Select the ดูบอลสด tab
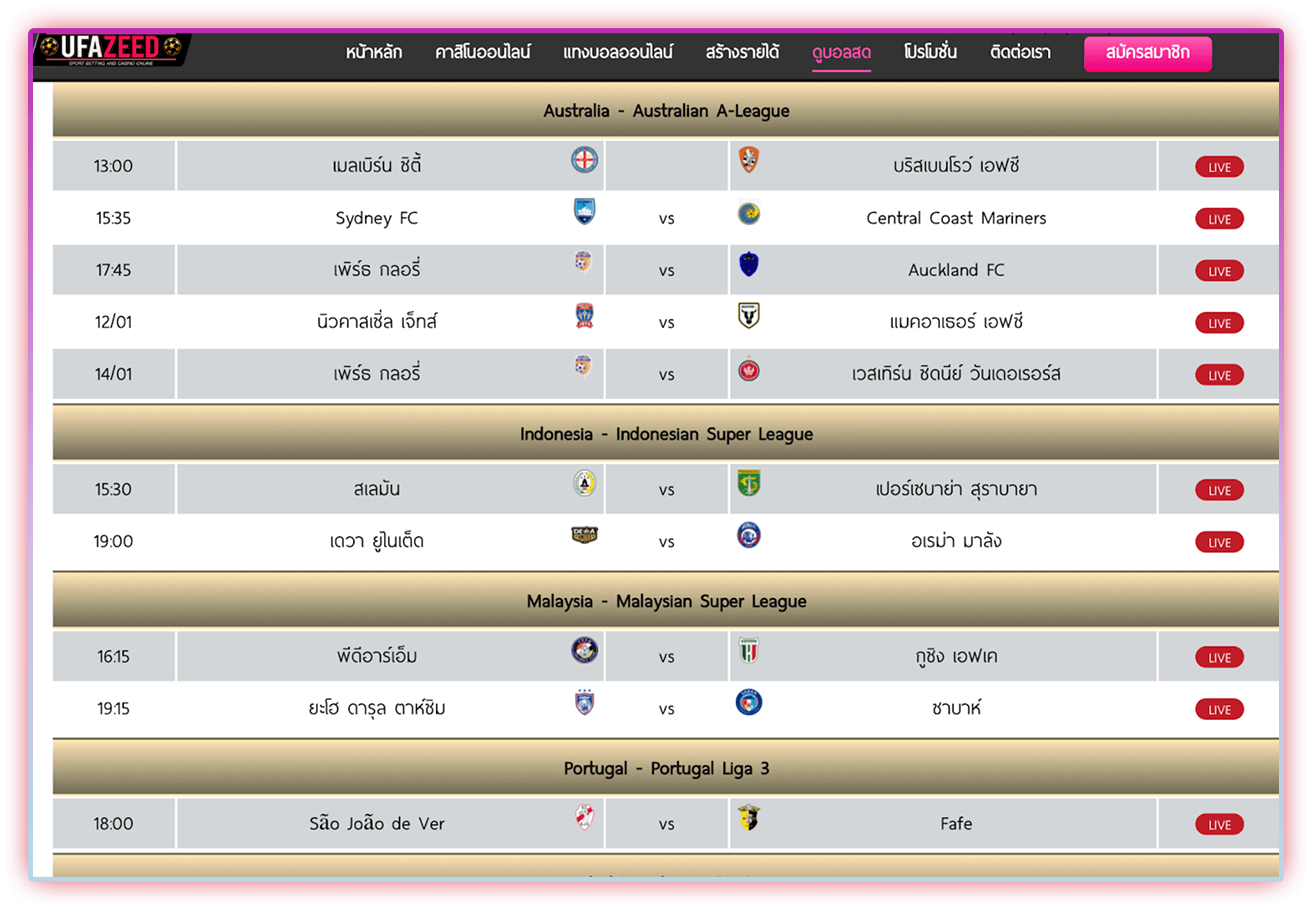The width and height of the screenshot is (1312, 910). (841, 53)
